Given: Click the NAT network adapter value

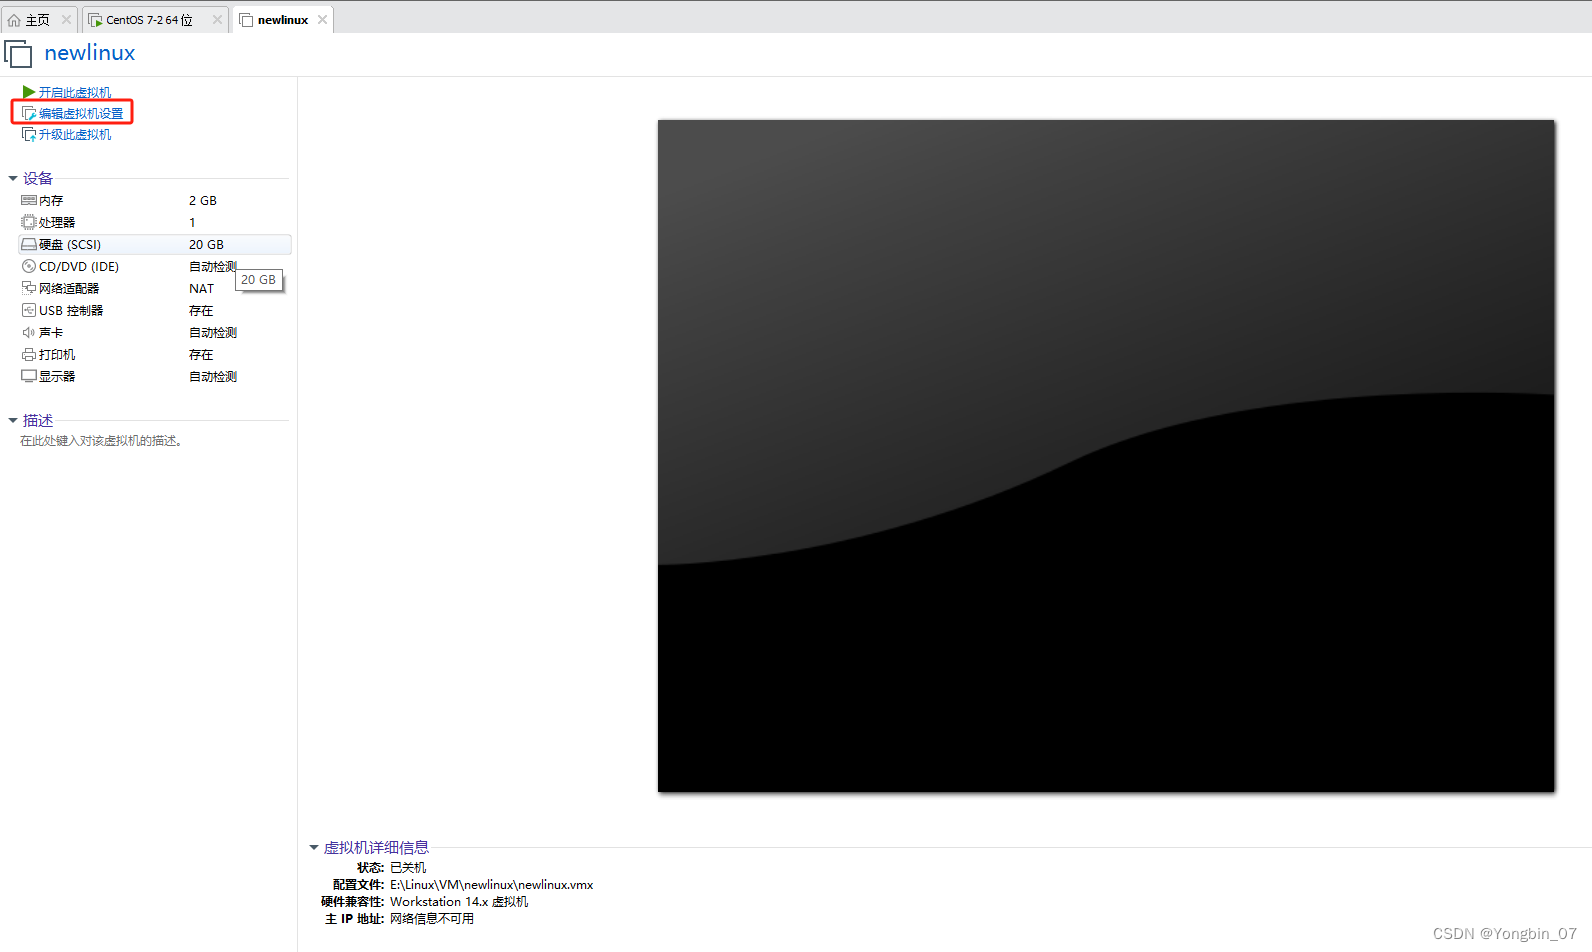Looking at the screenshot, I should 201,289.
